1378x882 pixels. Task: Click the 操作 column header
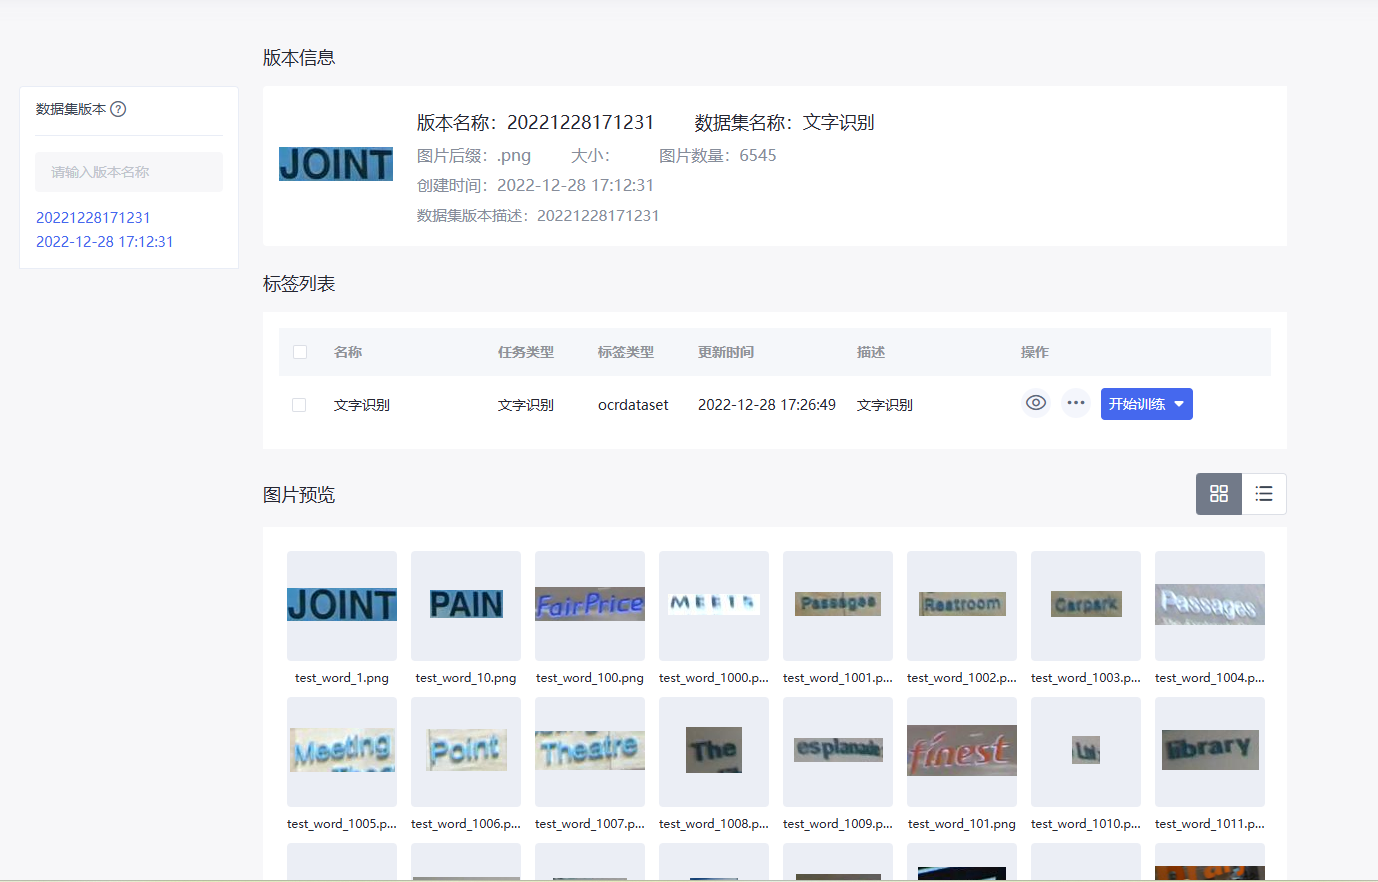[1035, 352]
